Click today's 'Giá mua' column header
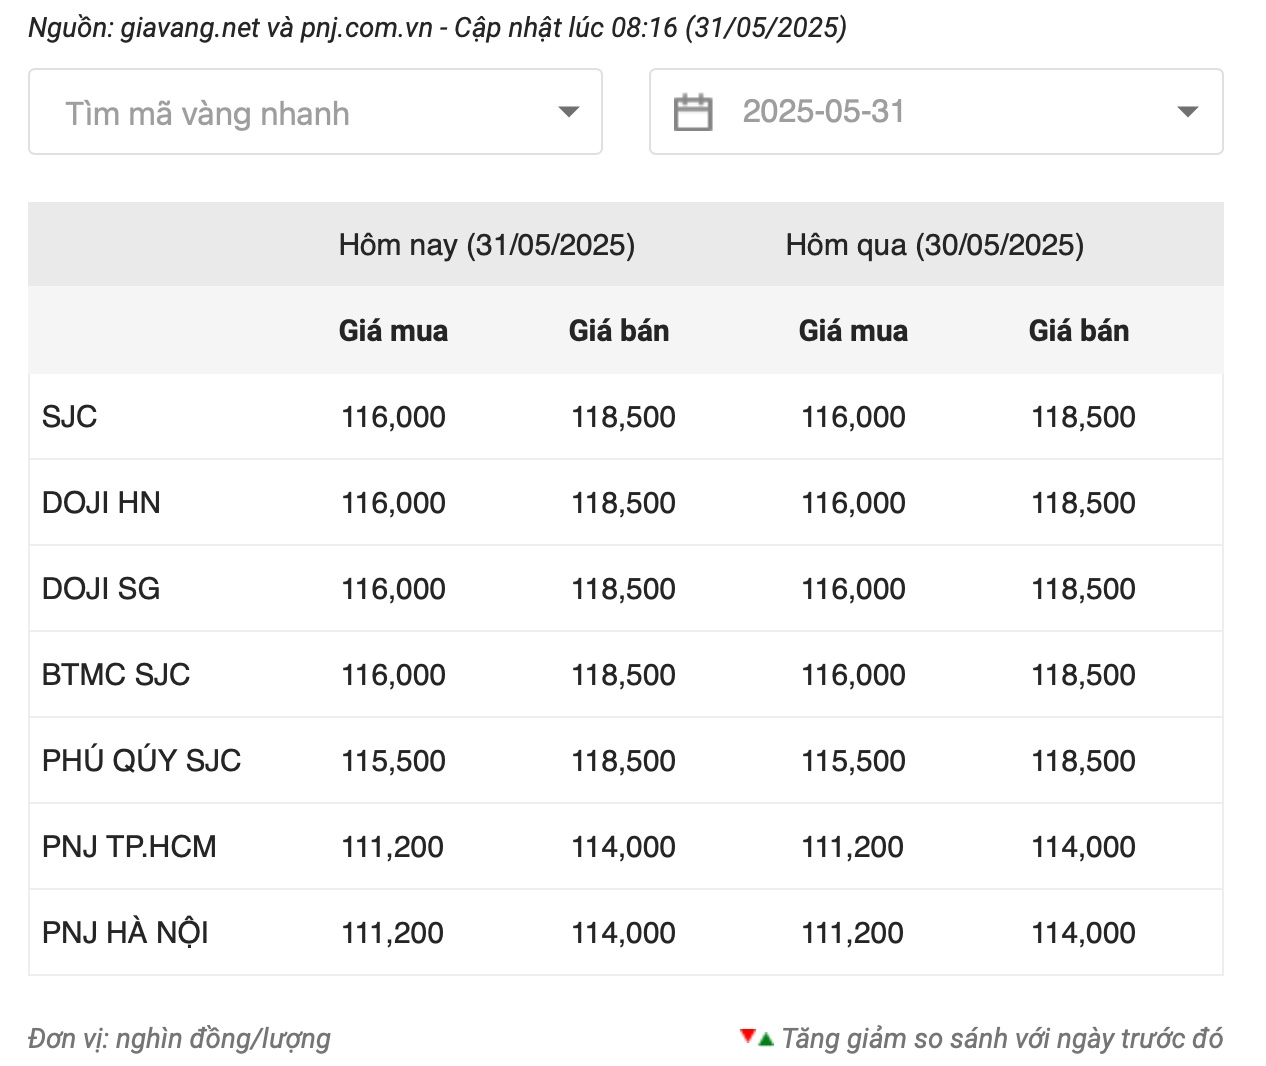 393,331
